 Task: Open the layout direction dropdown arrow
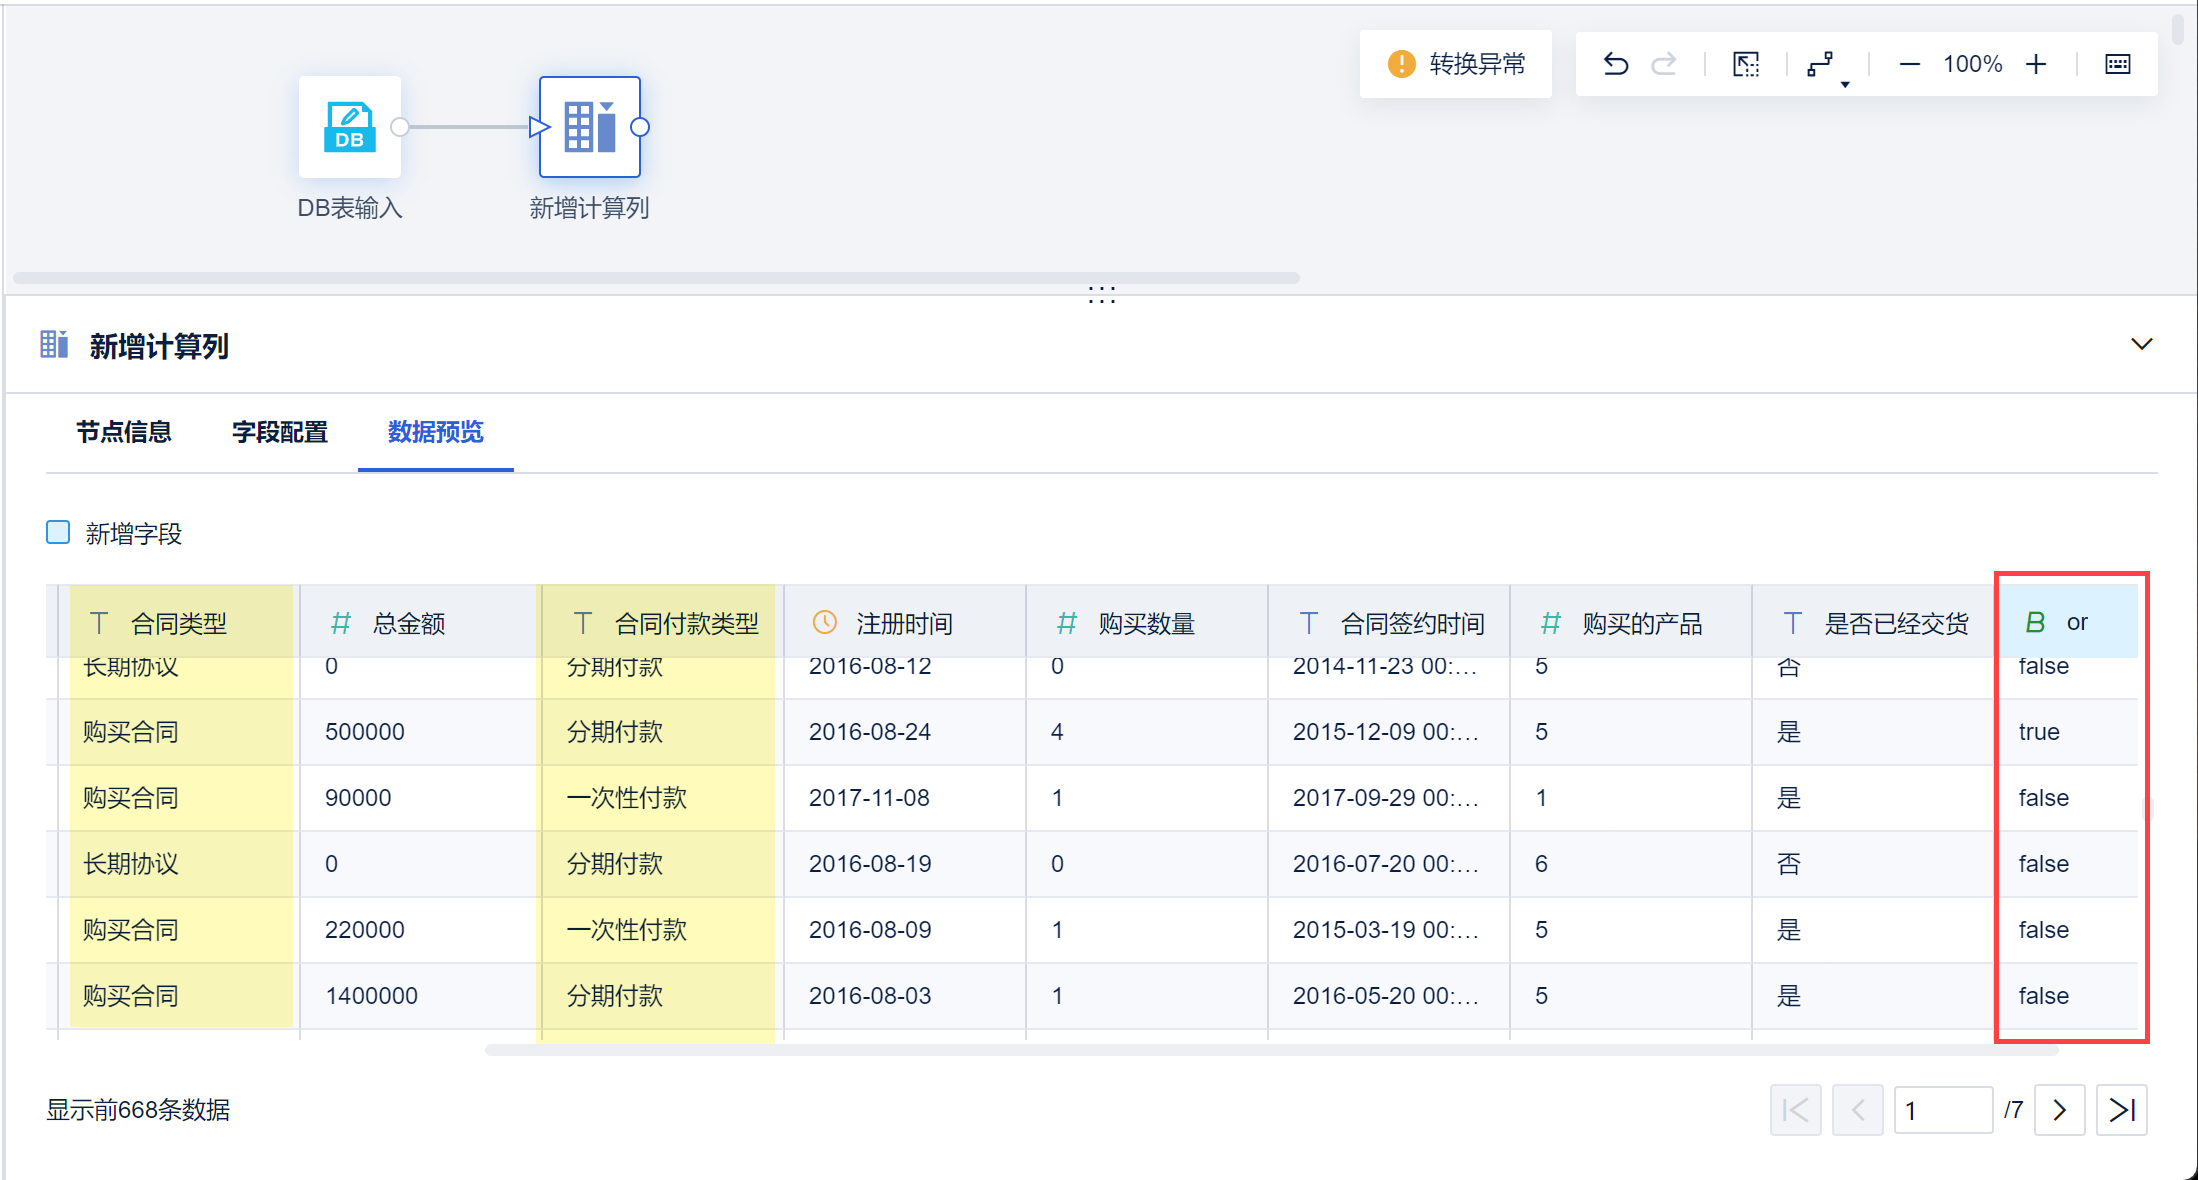(1845, 84)
